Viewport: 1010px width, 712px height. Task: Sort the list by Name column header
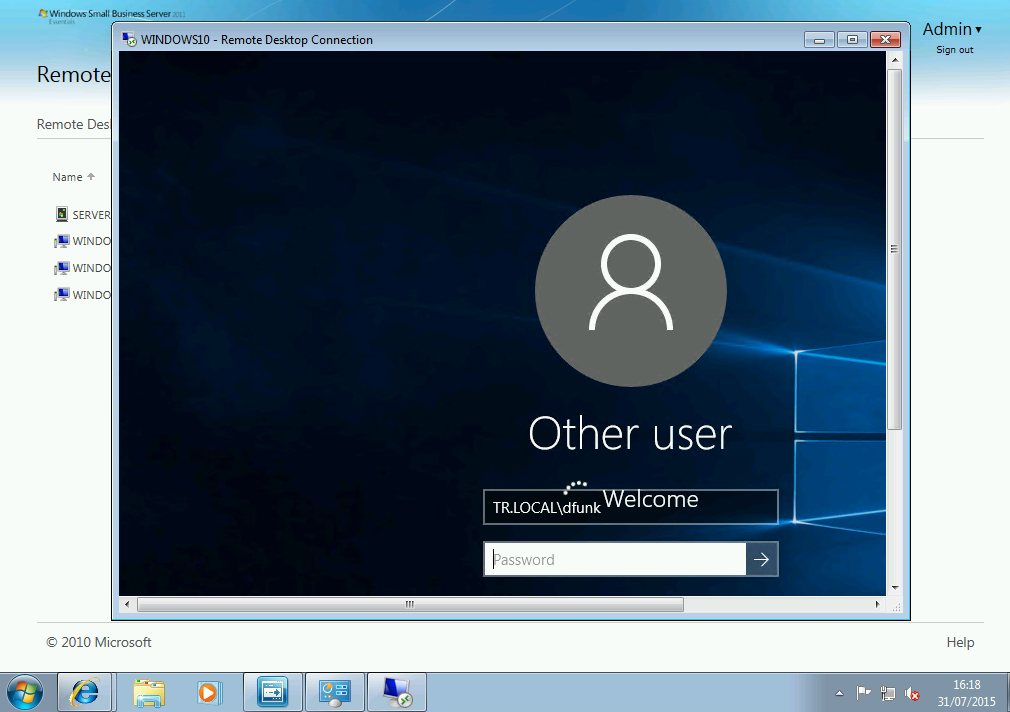pos(68,177)
